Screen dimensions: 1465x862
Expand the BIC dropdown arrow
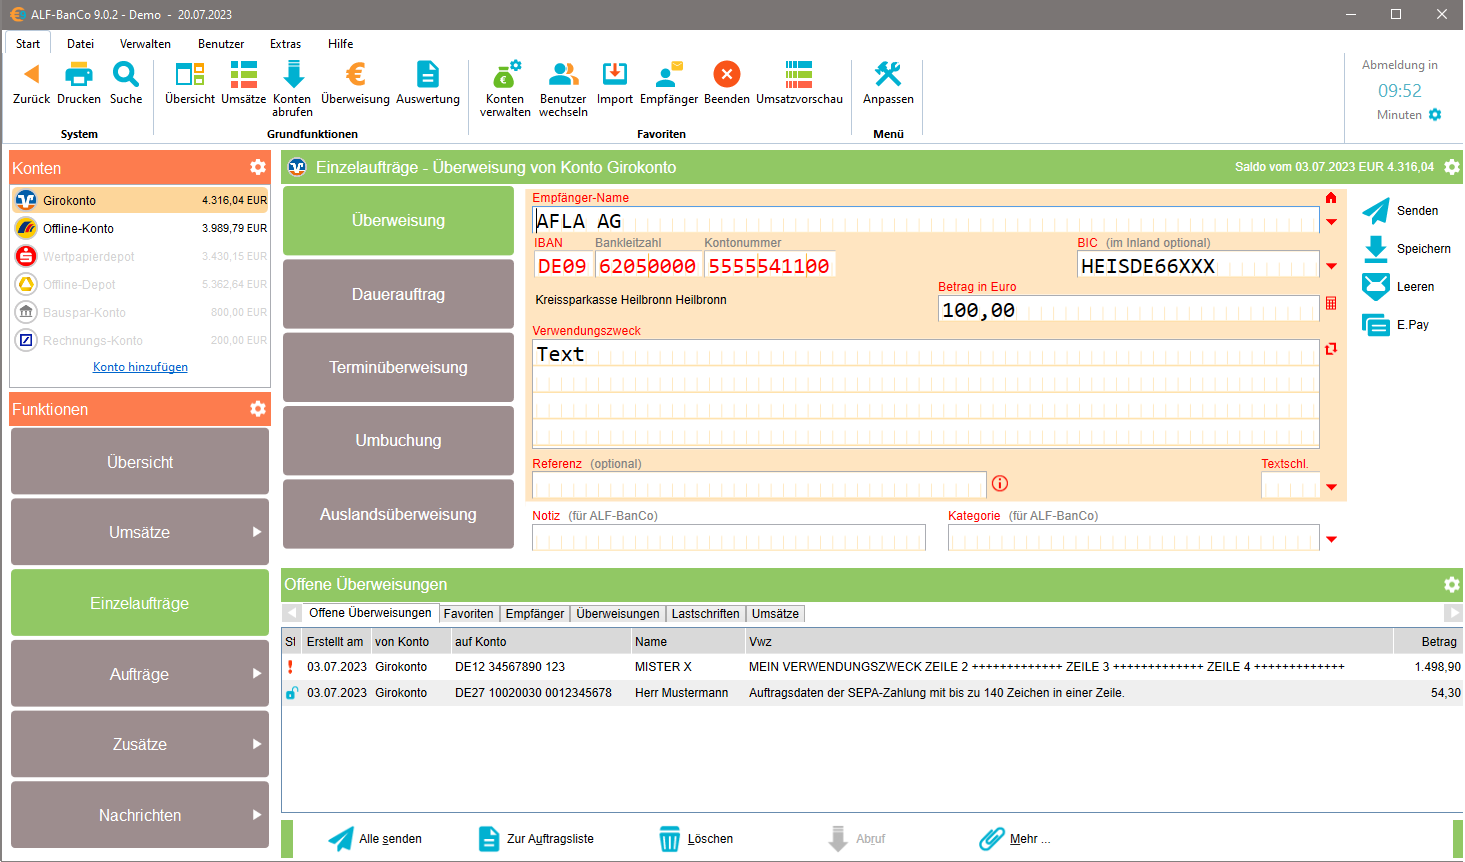(1331, 266)
